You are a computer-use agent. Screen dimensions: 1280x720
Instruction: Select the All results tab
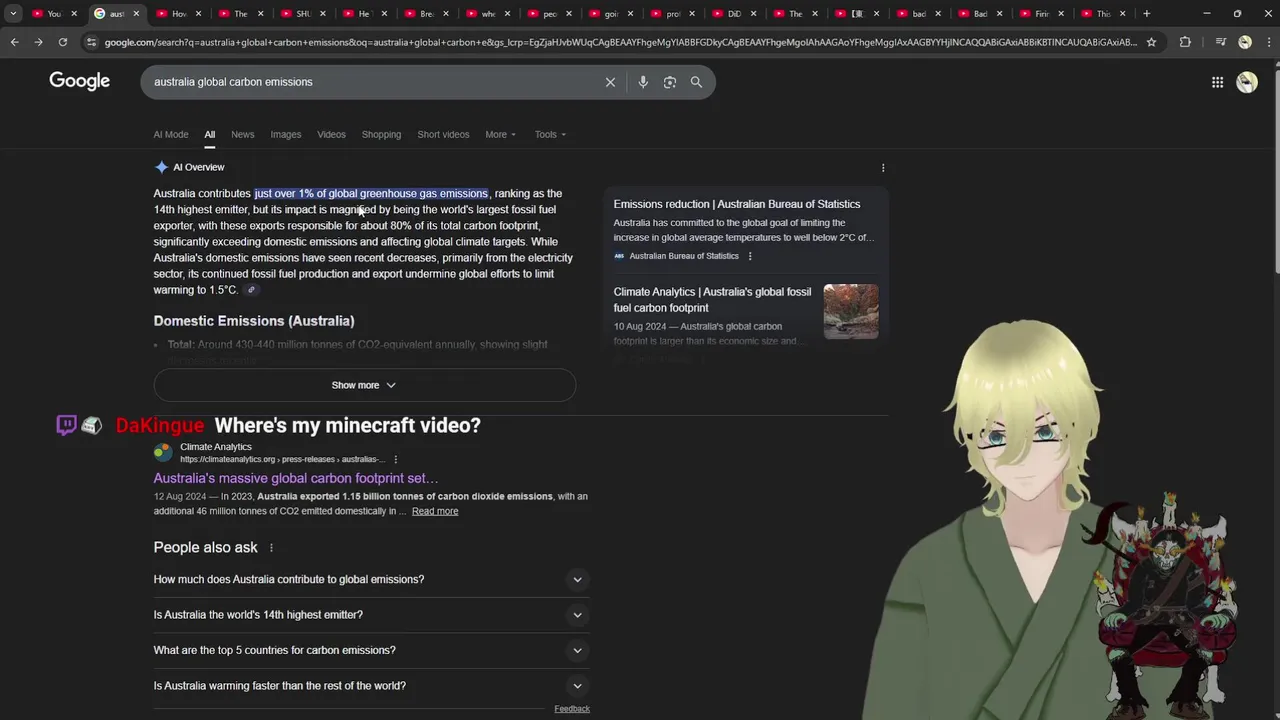[209, 134]
